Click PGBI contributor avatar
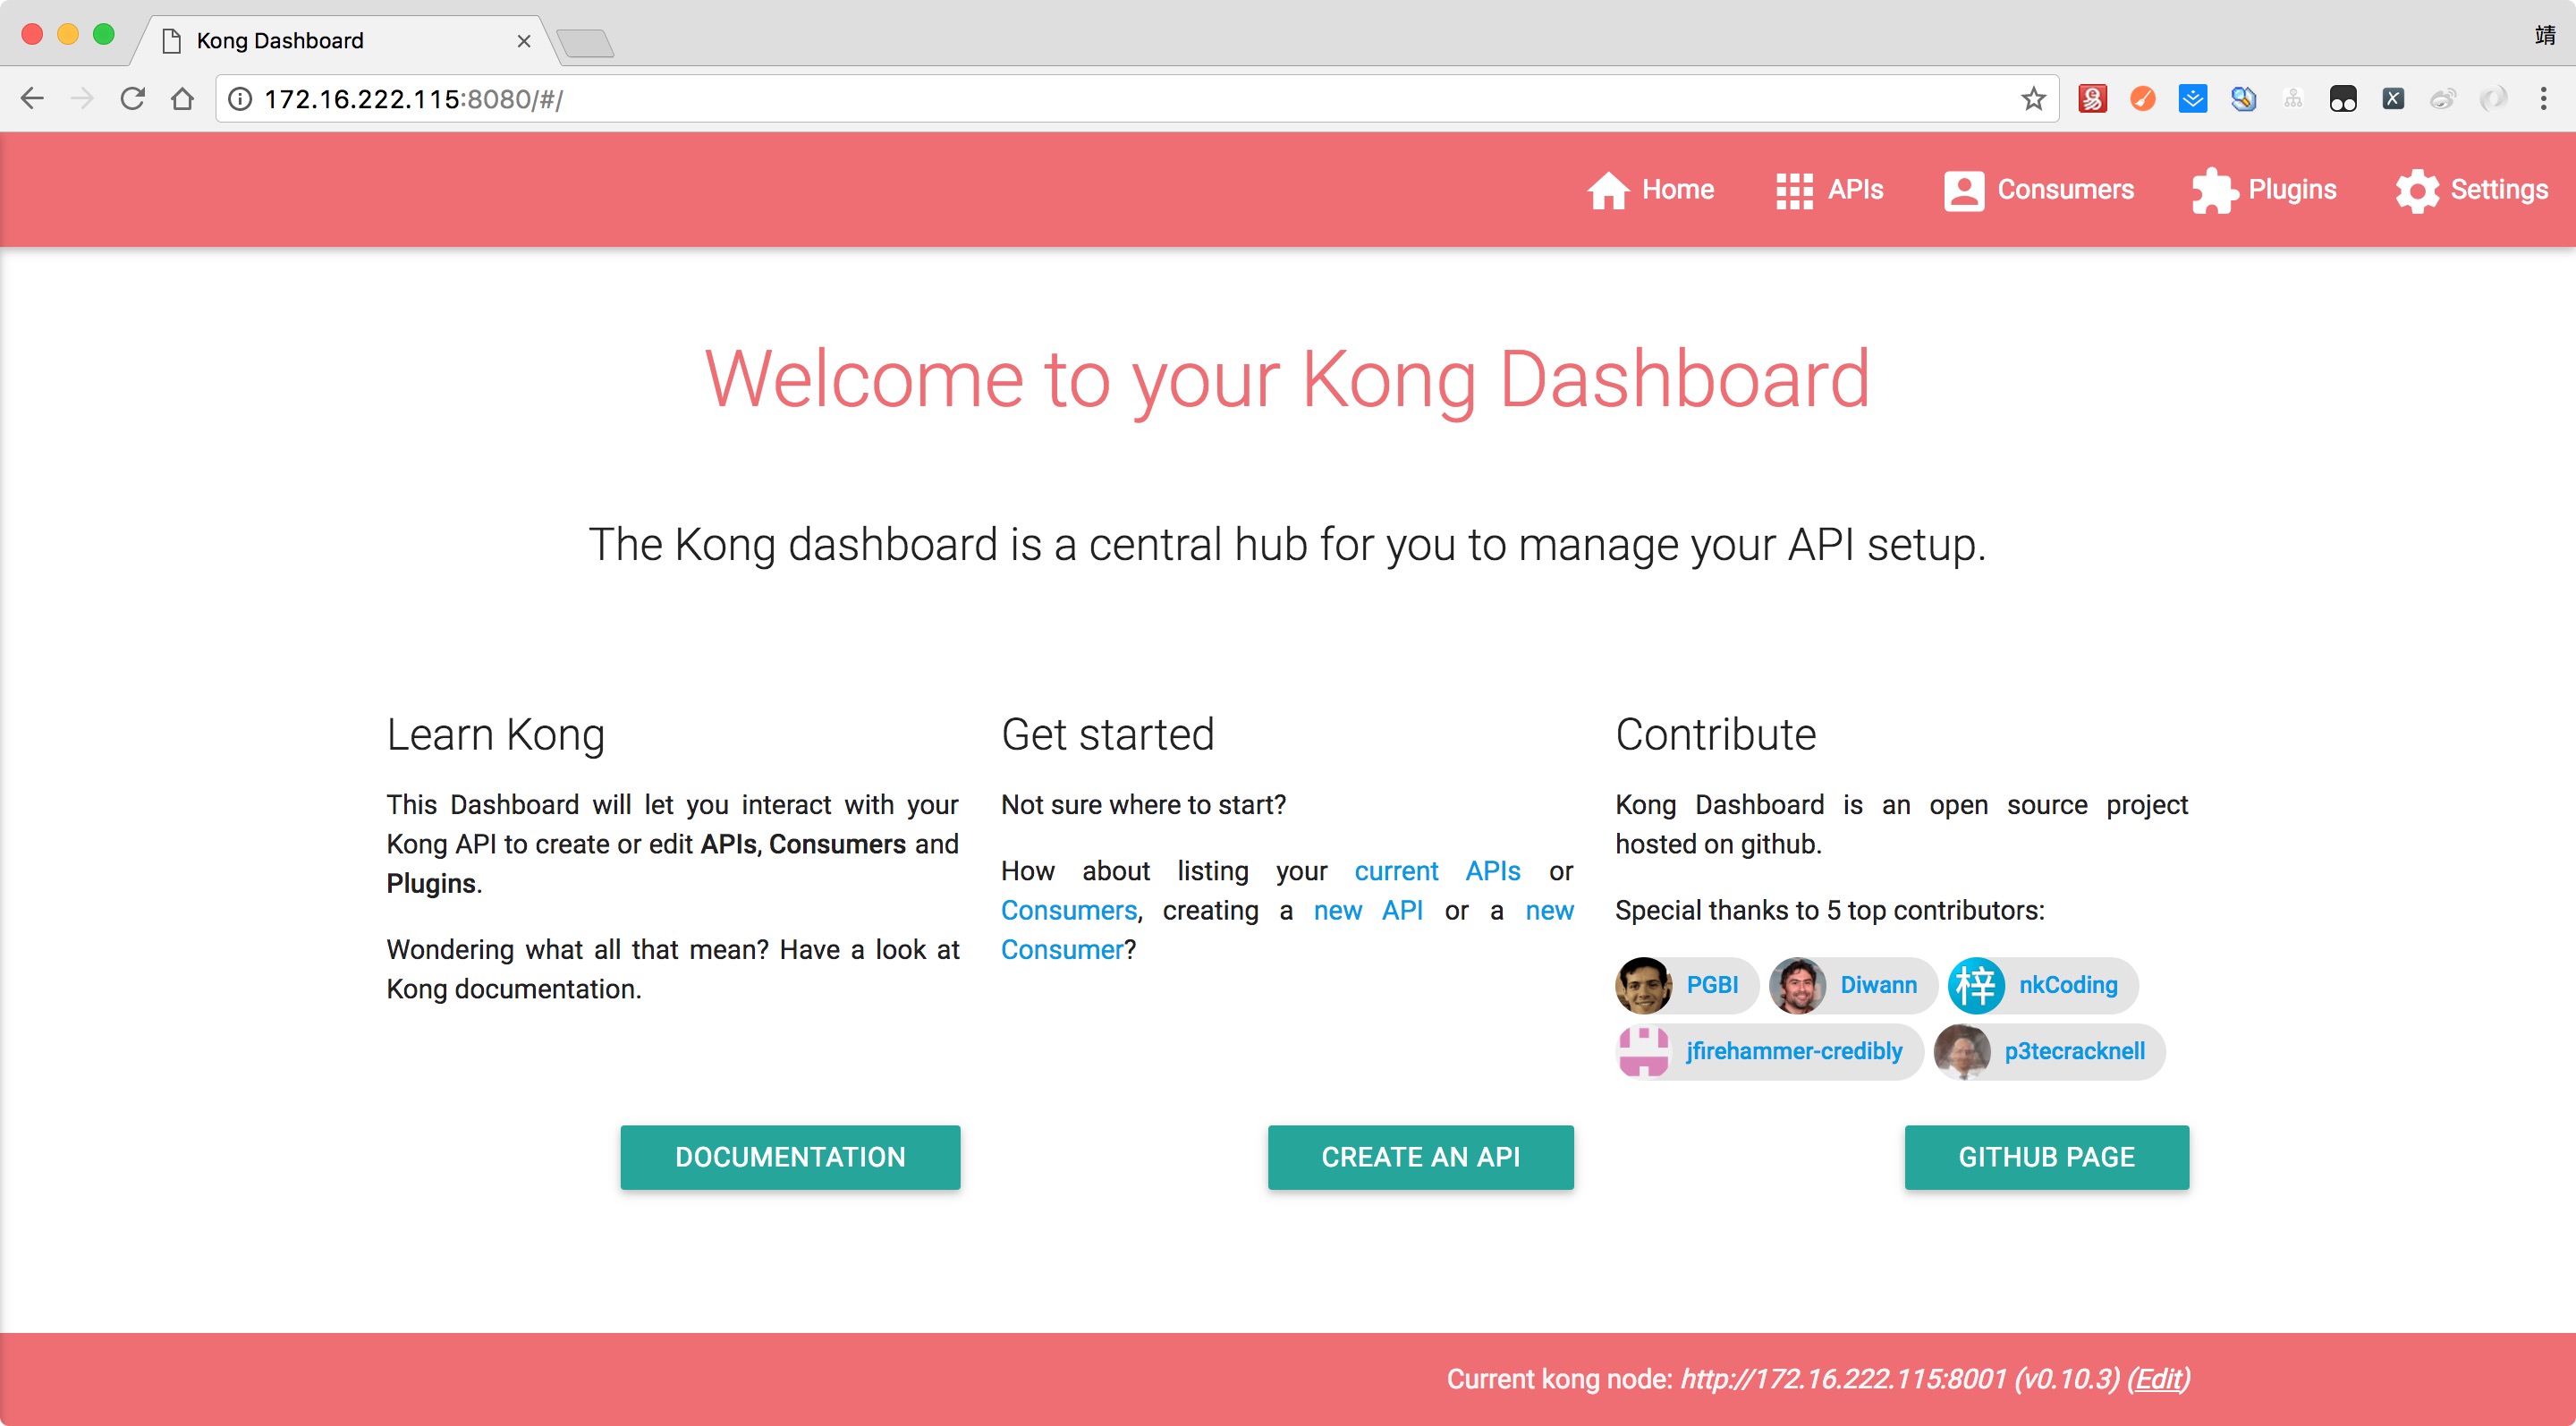 tap(1643, 985)
